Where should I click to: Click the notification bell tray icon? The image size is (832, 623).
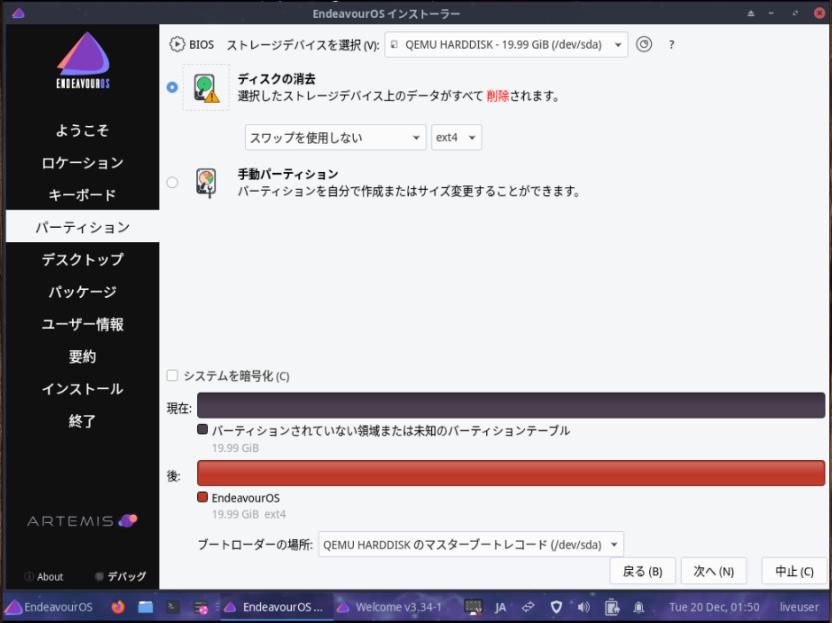tap(639, 607)
